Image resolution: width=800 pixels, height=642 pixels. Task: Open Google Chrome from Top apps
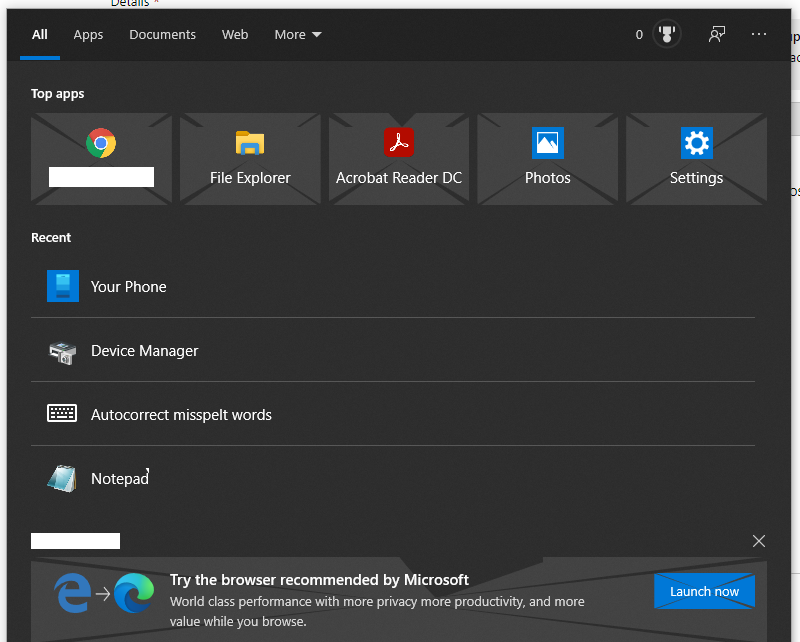[101, 159]
